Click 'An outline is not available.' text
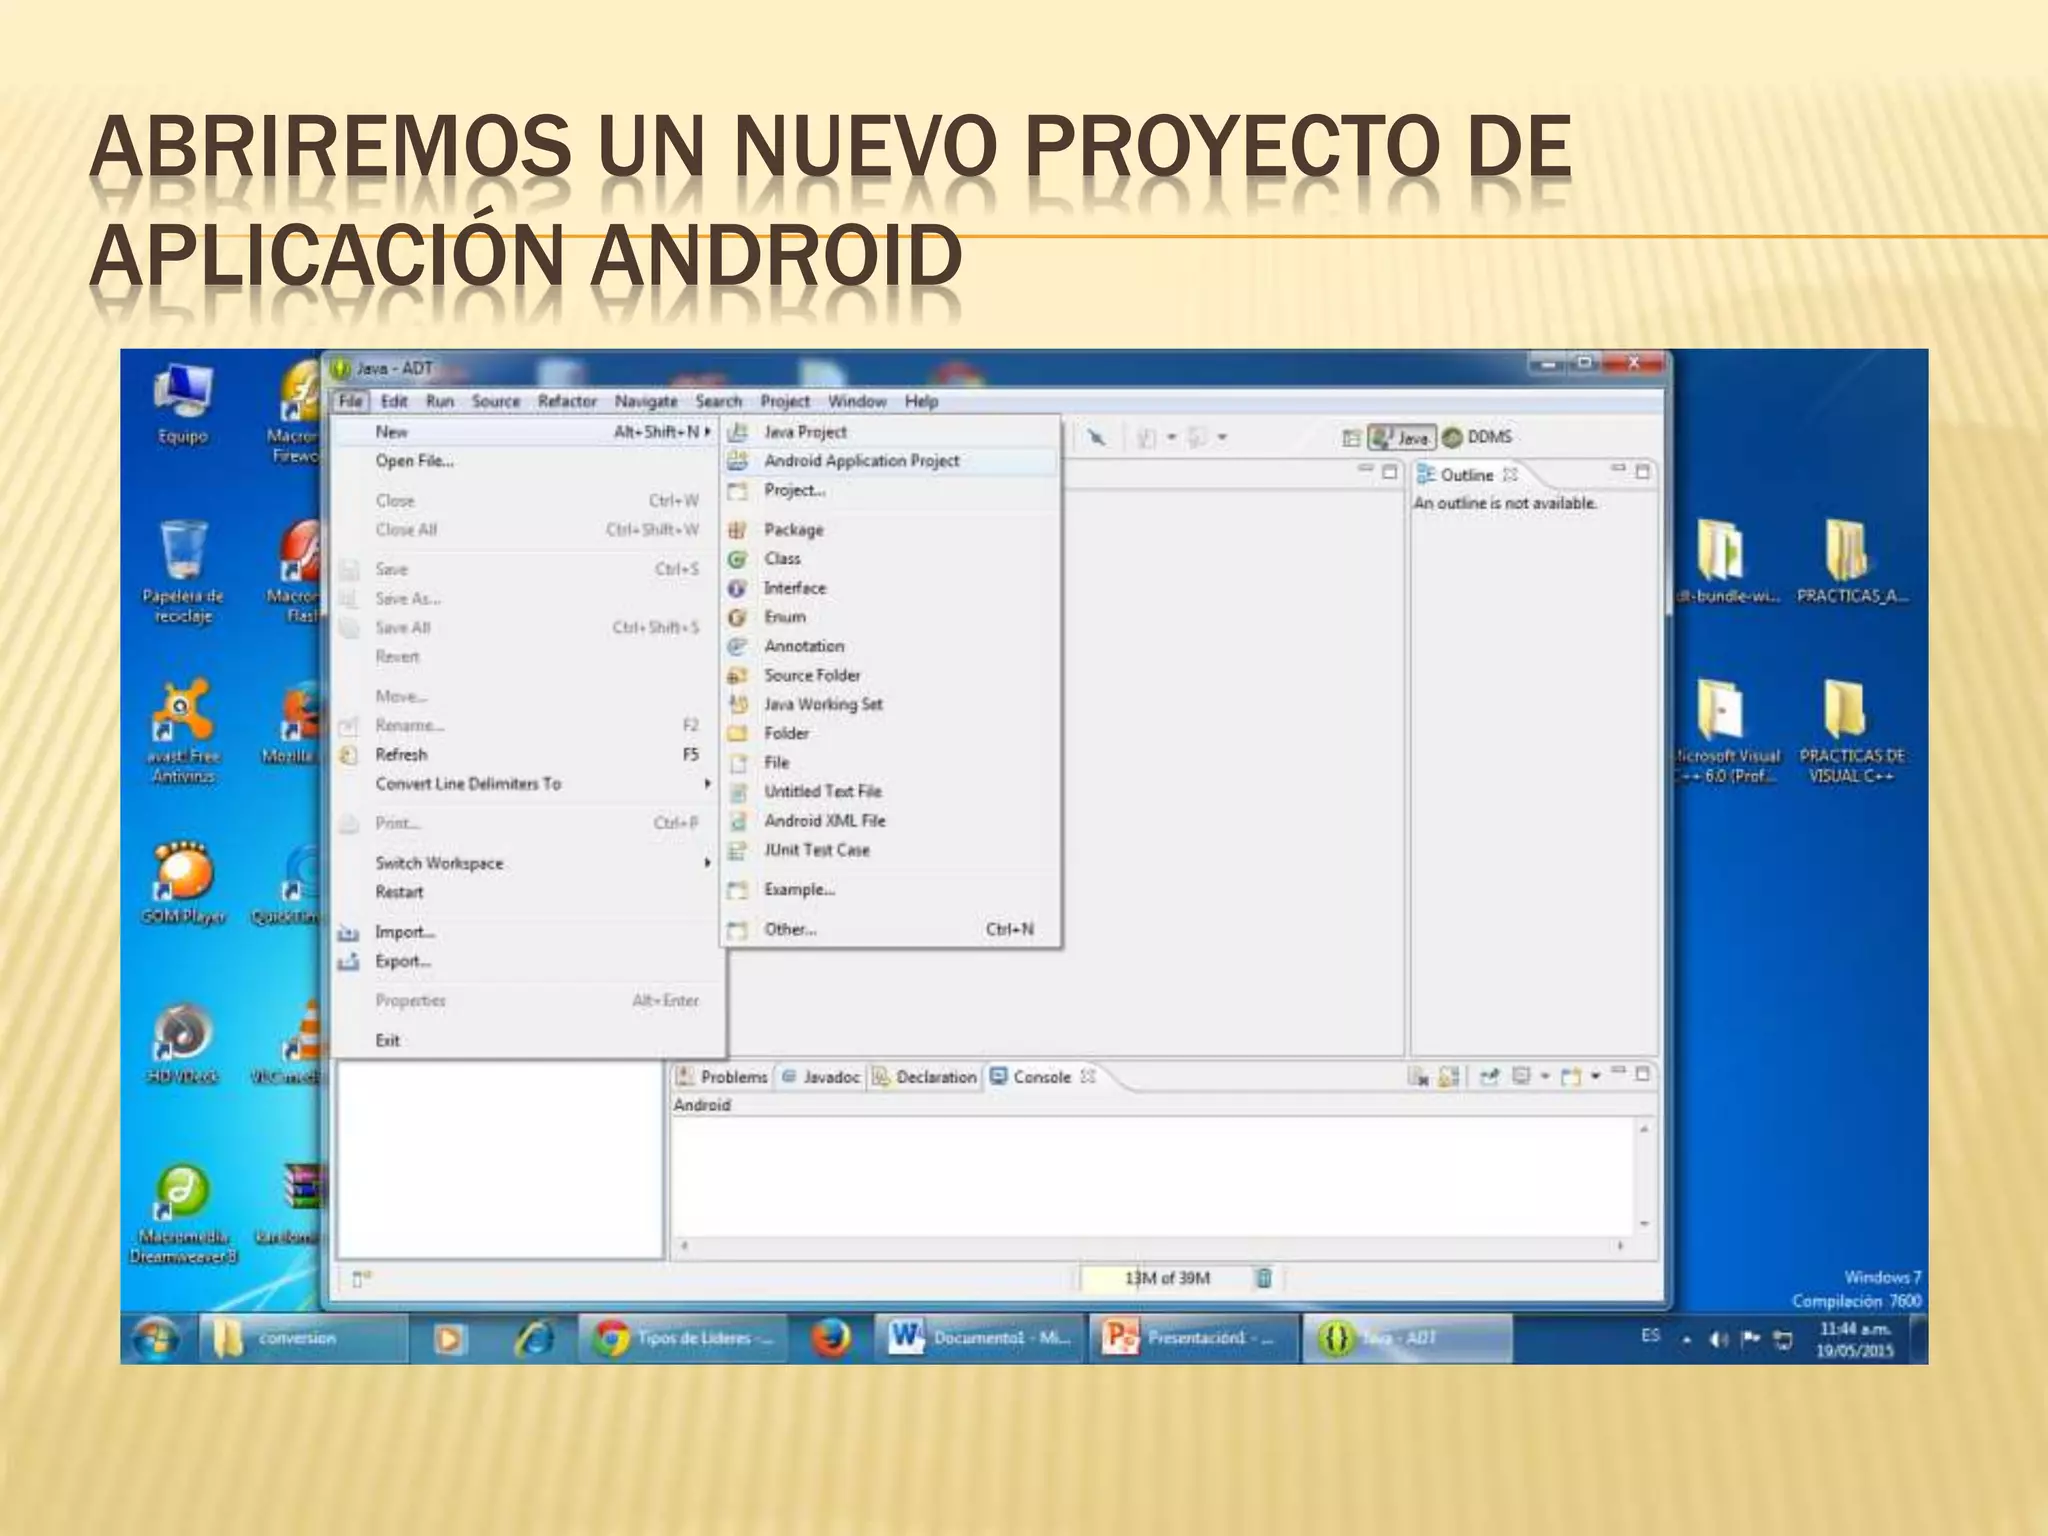 tap(1505, 504)
